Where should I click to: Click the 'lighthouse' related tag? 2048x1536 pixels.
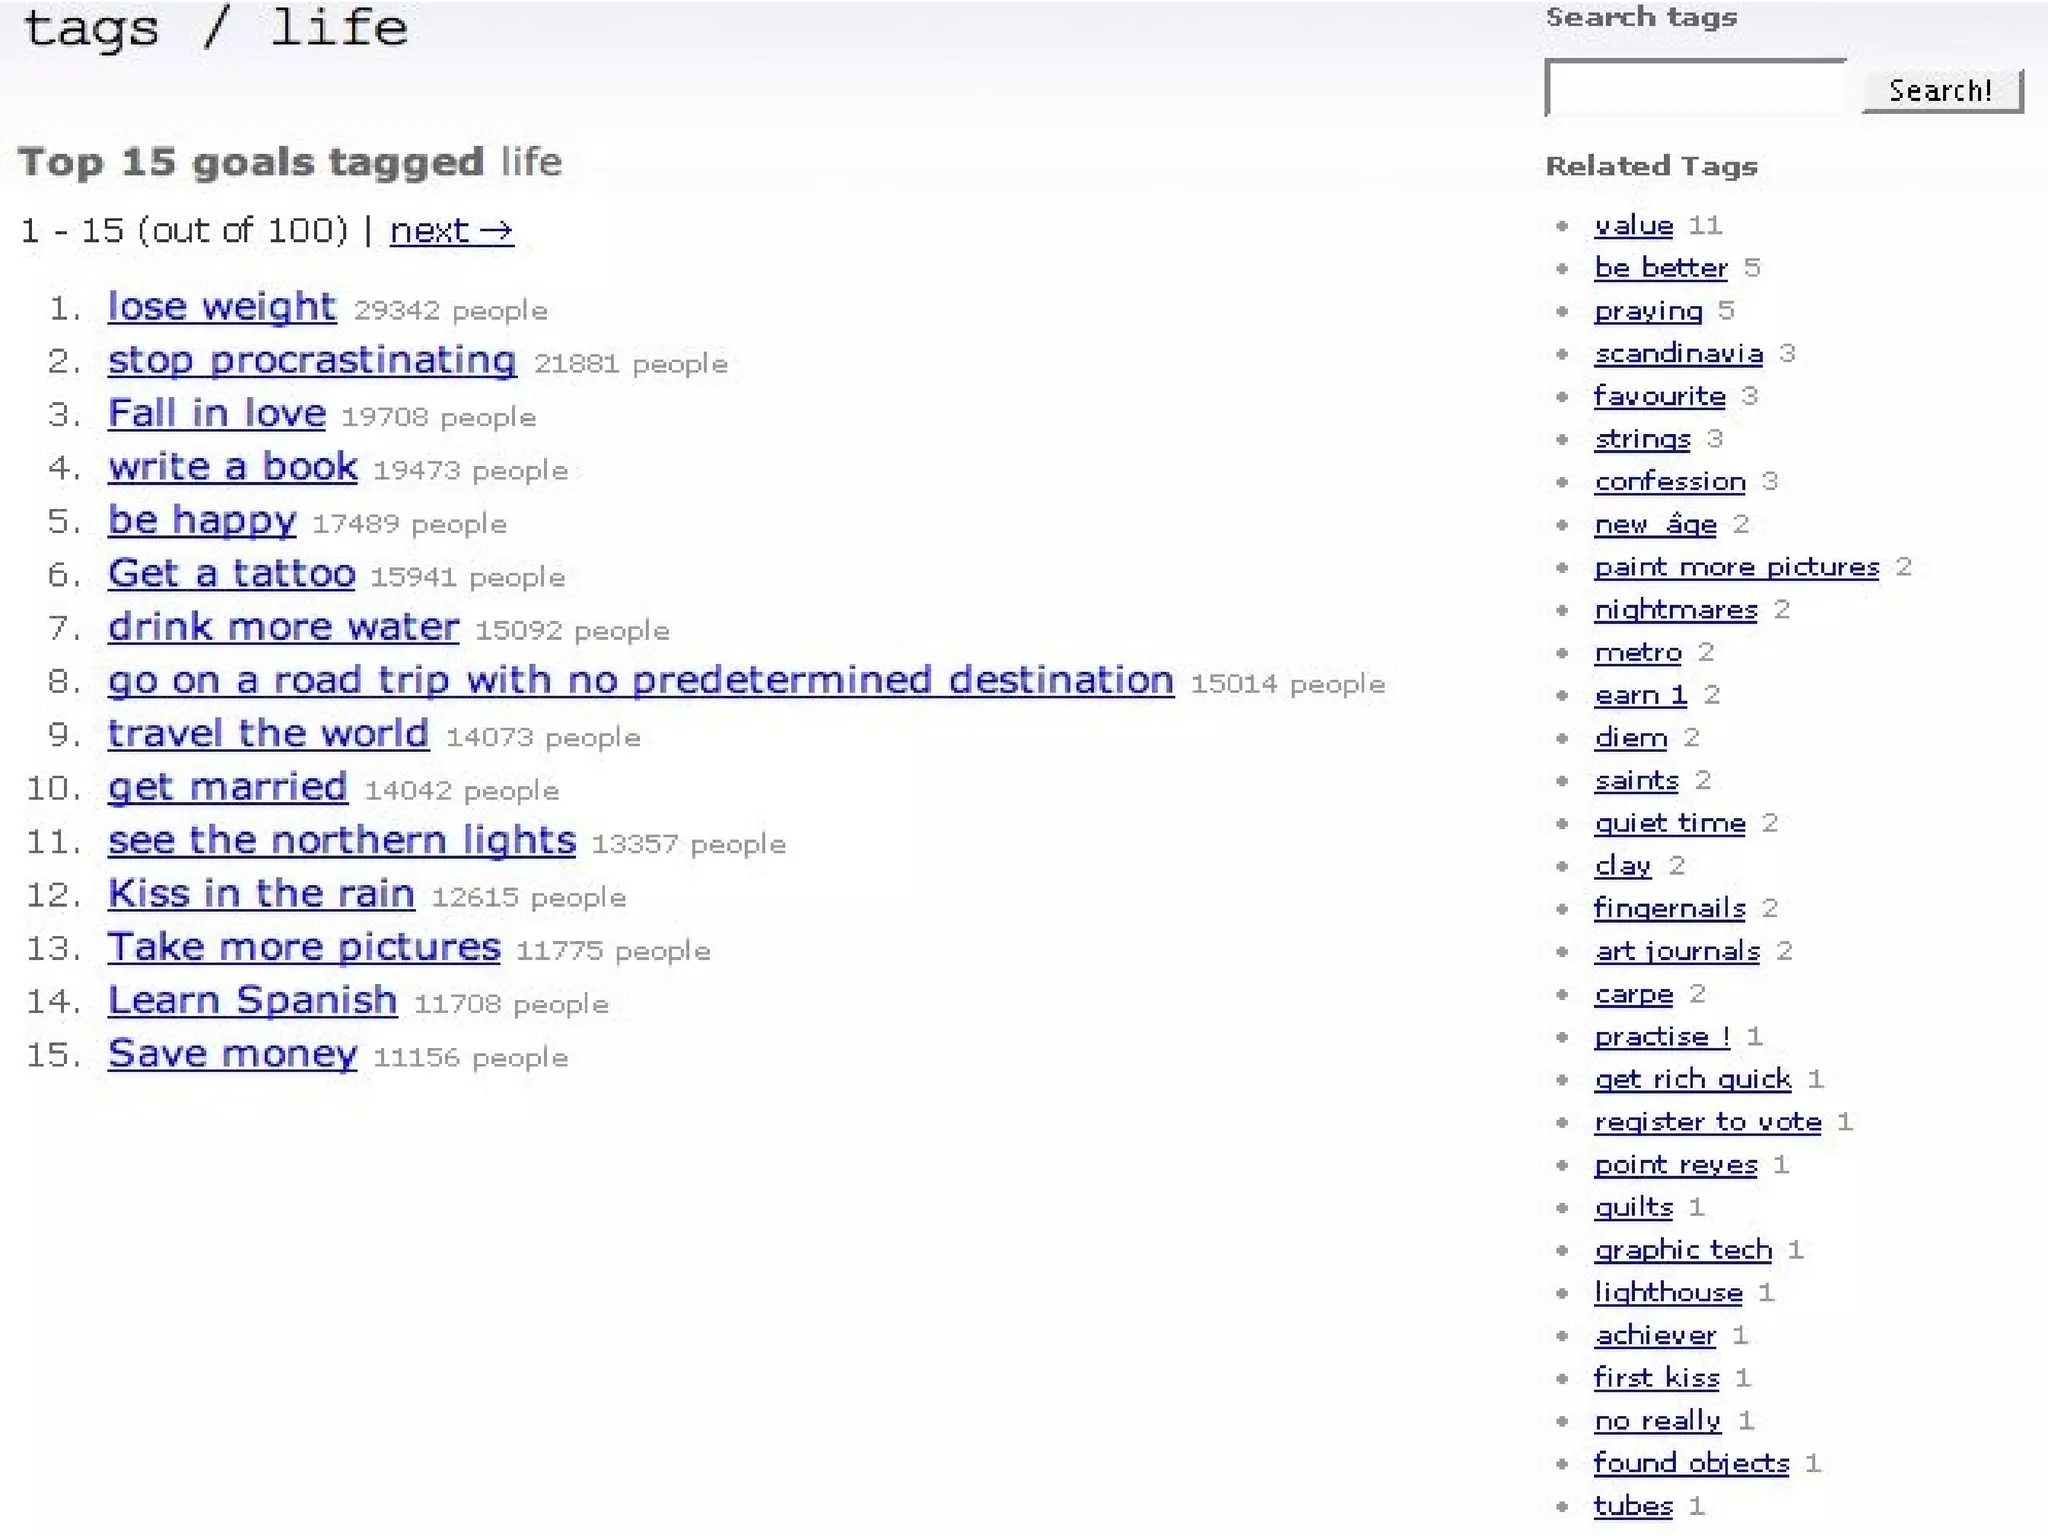[x=1668, y=1292]
